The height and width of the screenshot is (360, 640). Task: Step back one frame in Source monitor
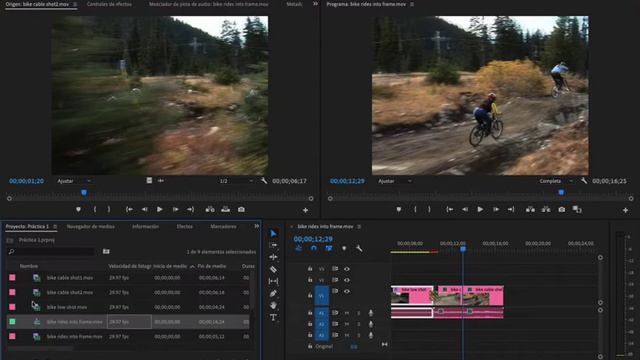coord(144,209)
